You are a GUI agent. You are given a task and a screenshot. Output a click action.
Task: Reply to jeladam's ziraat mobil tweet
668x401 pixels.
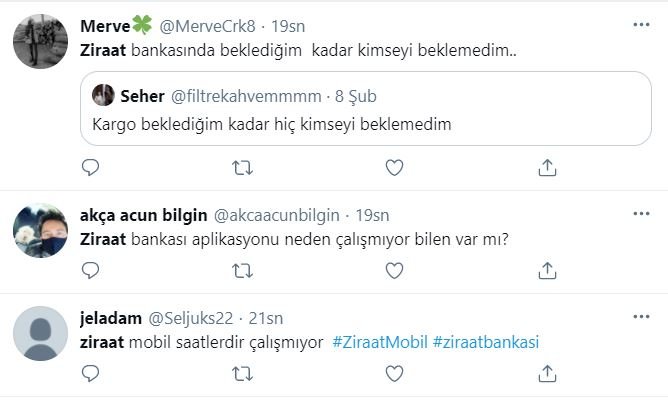(90, 374)
